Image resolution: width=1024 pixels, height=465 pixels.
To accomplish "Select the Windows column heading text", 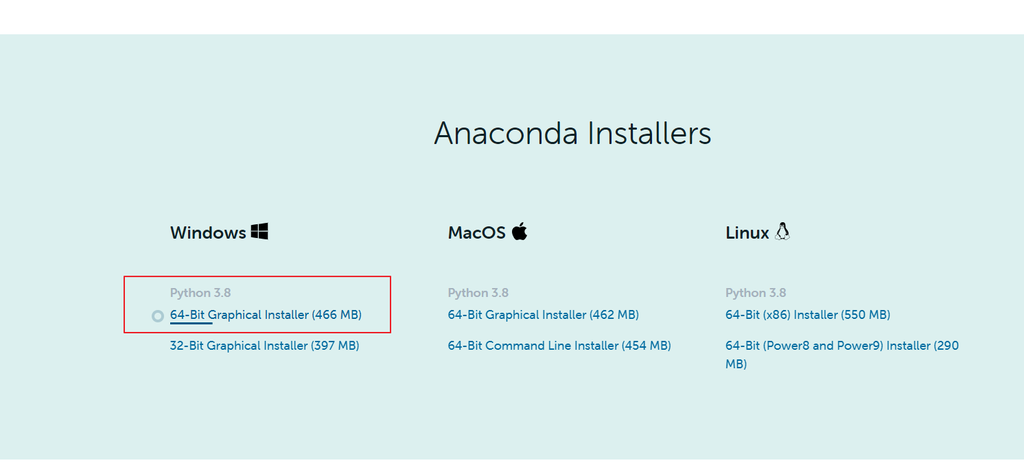I will pyautogui.click(x=208, y=232).
